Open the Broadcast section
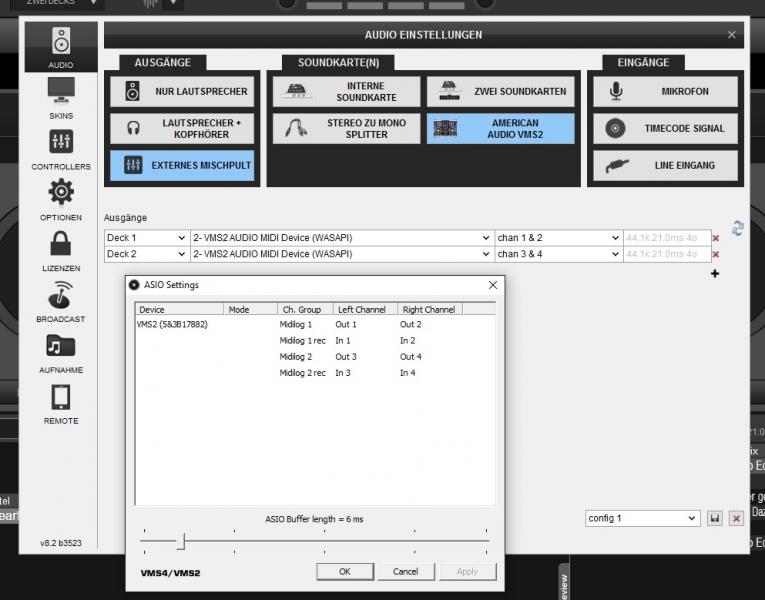765x600 pixels. click(x=61, y=301)
